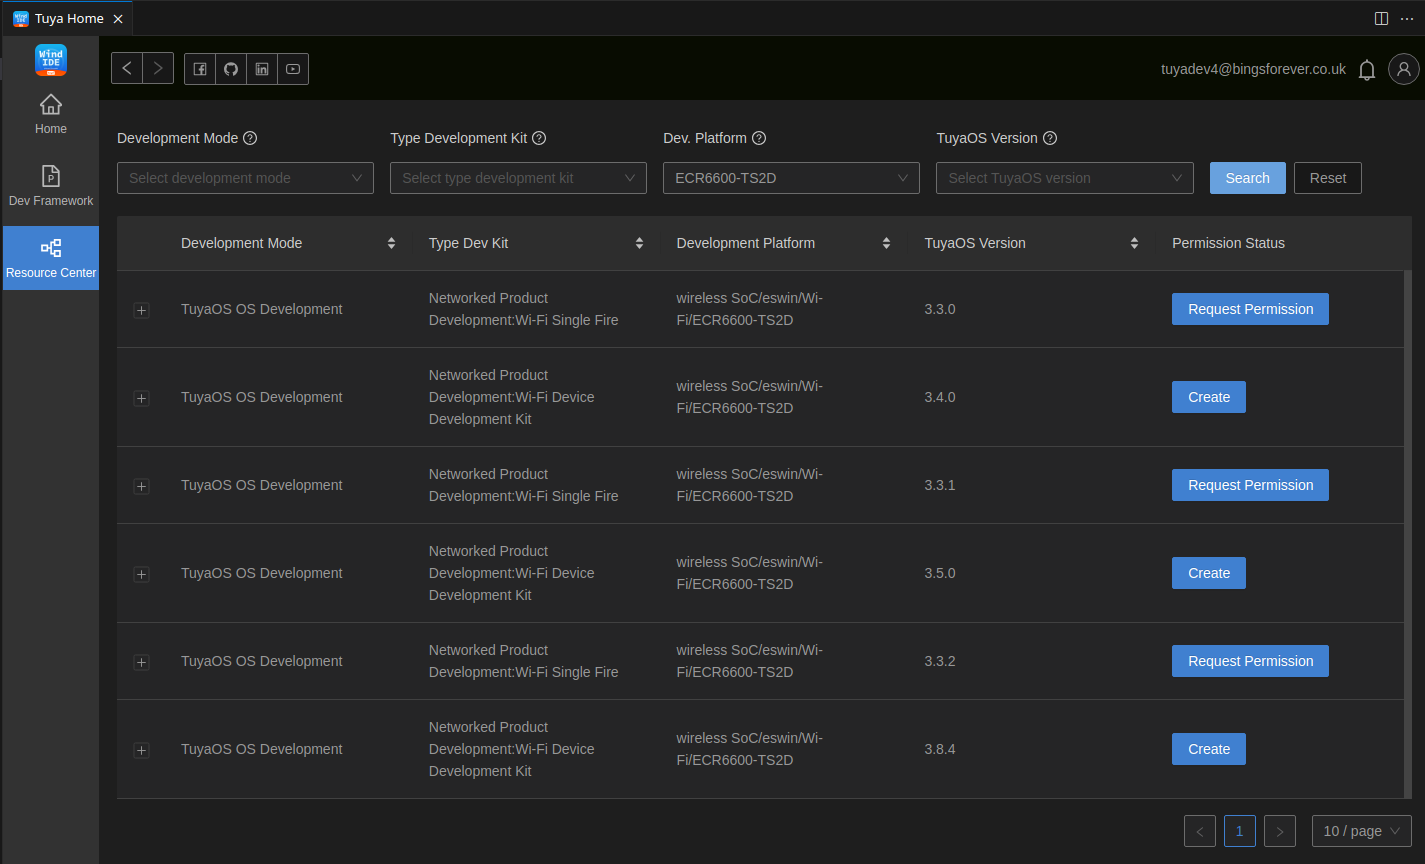This screenshot has width=1425, height=864.
Task: Select page 1 in pagination
Action: [1240, 831]
